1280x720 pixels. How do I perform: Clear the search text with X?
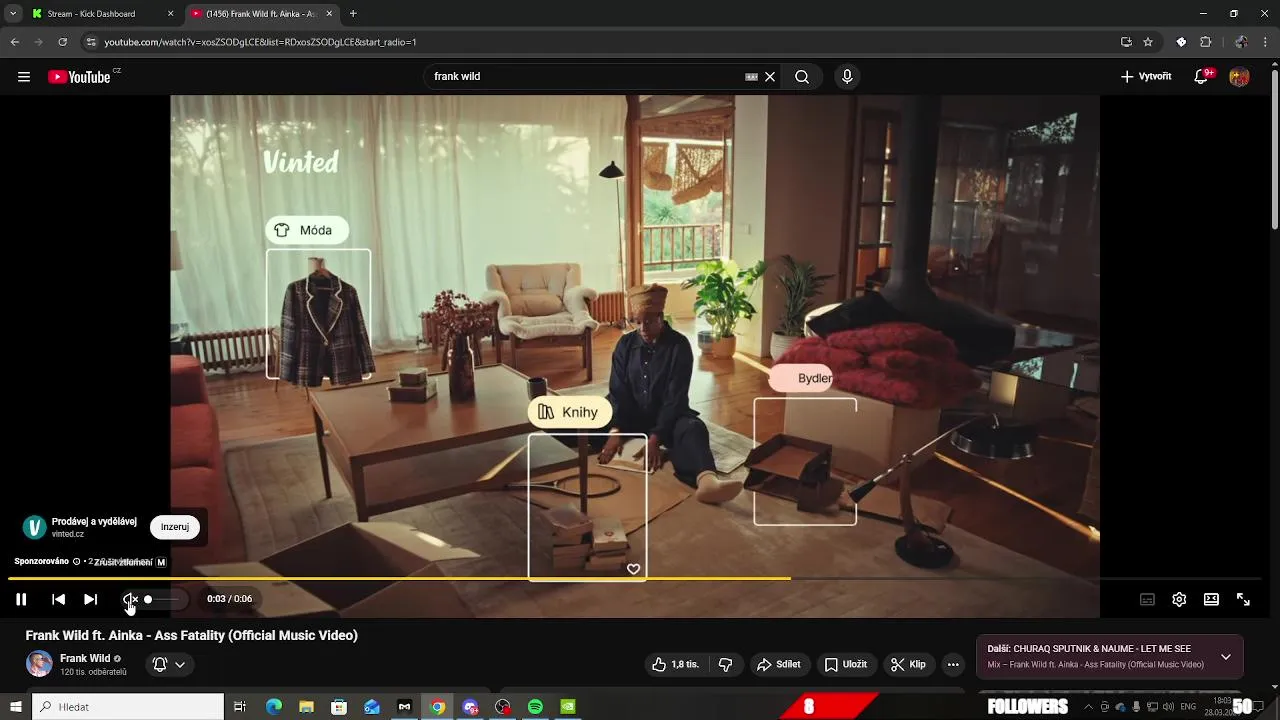(x=770, y=77)
